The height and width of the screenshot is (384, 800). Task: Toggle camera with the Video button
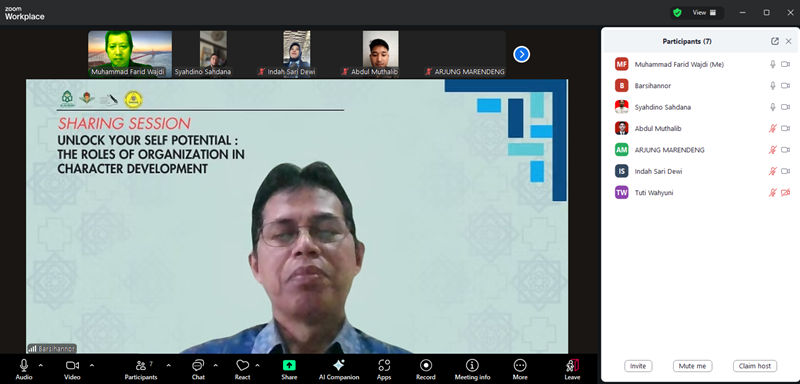72,369
